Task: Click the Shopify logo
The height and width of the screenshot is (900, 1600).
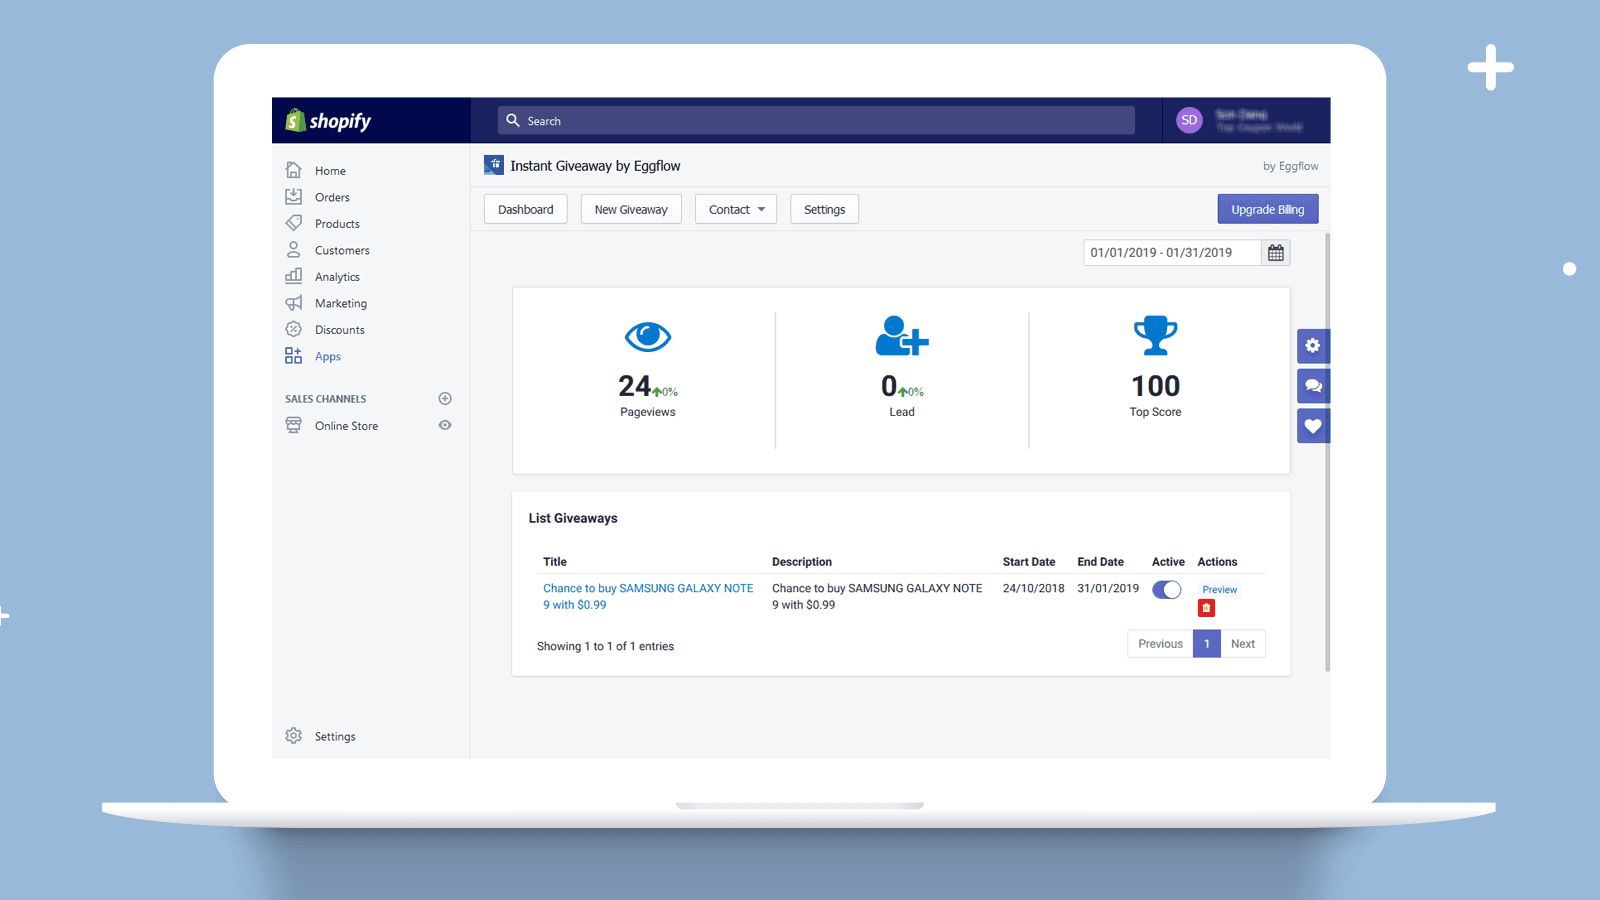Action: tap(329, 121)
